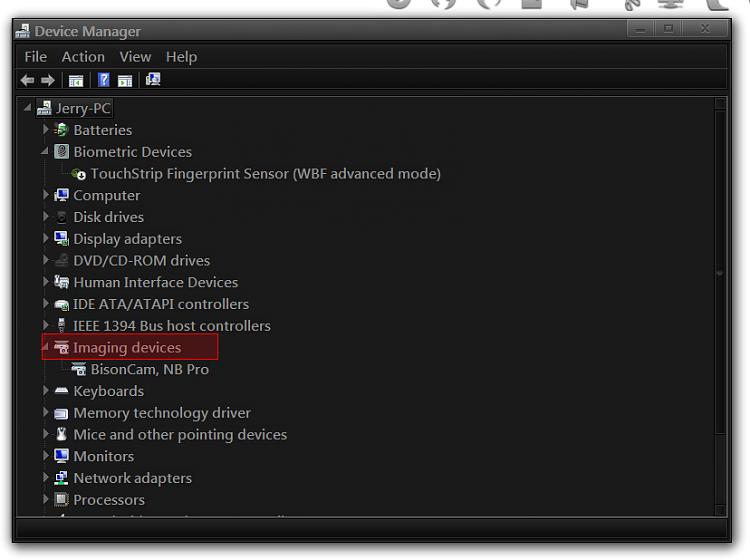Collapse the Biometric Devices arrow
750x560 pixels.
click(45, 151)
